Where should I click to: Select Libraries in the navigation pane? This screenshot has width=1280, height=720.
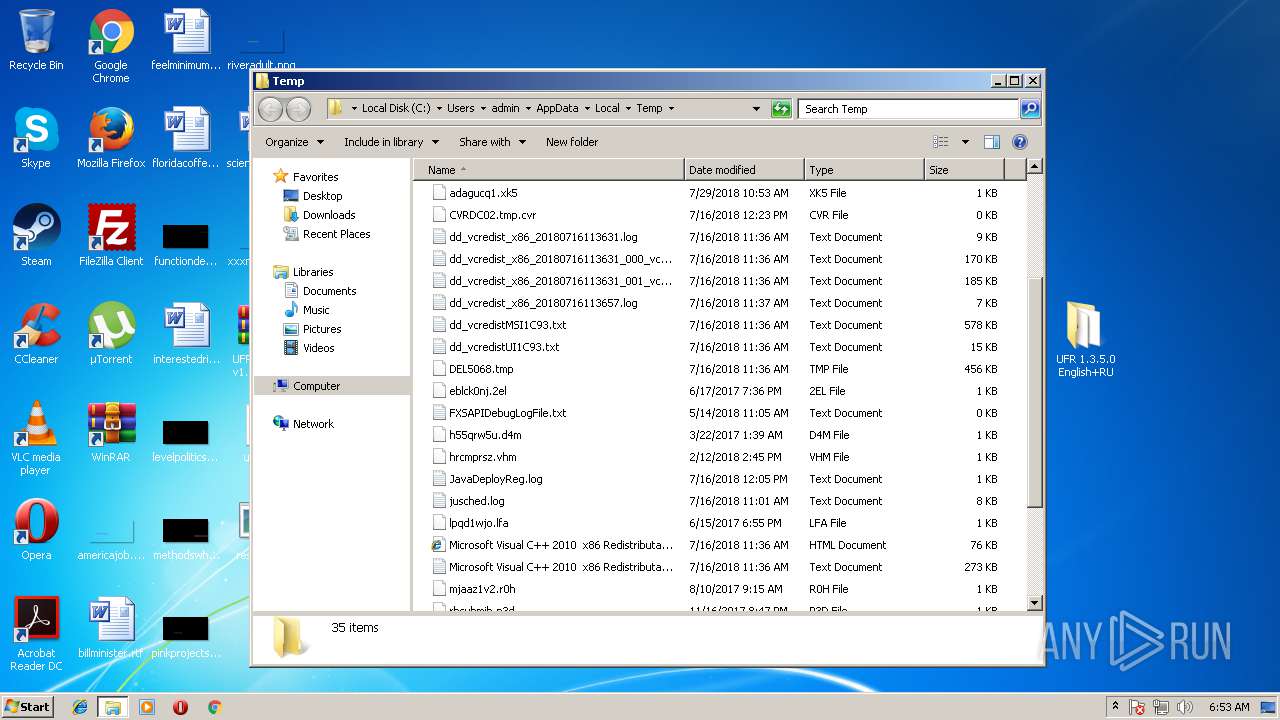313,272
